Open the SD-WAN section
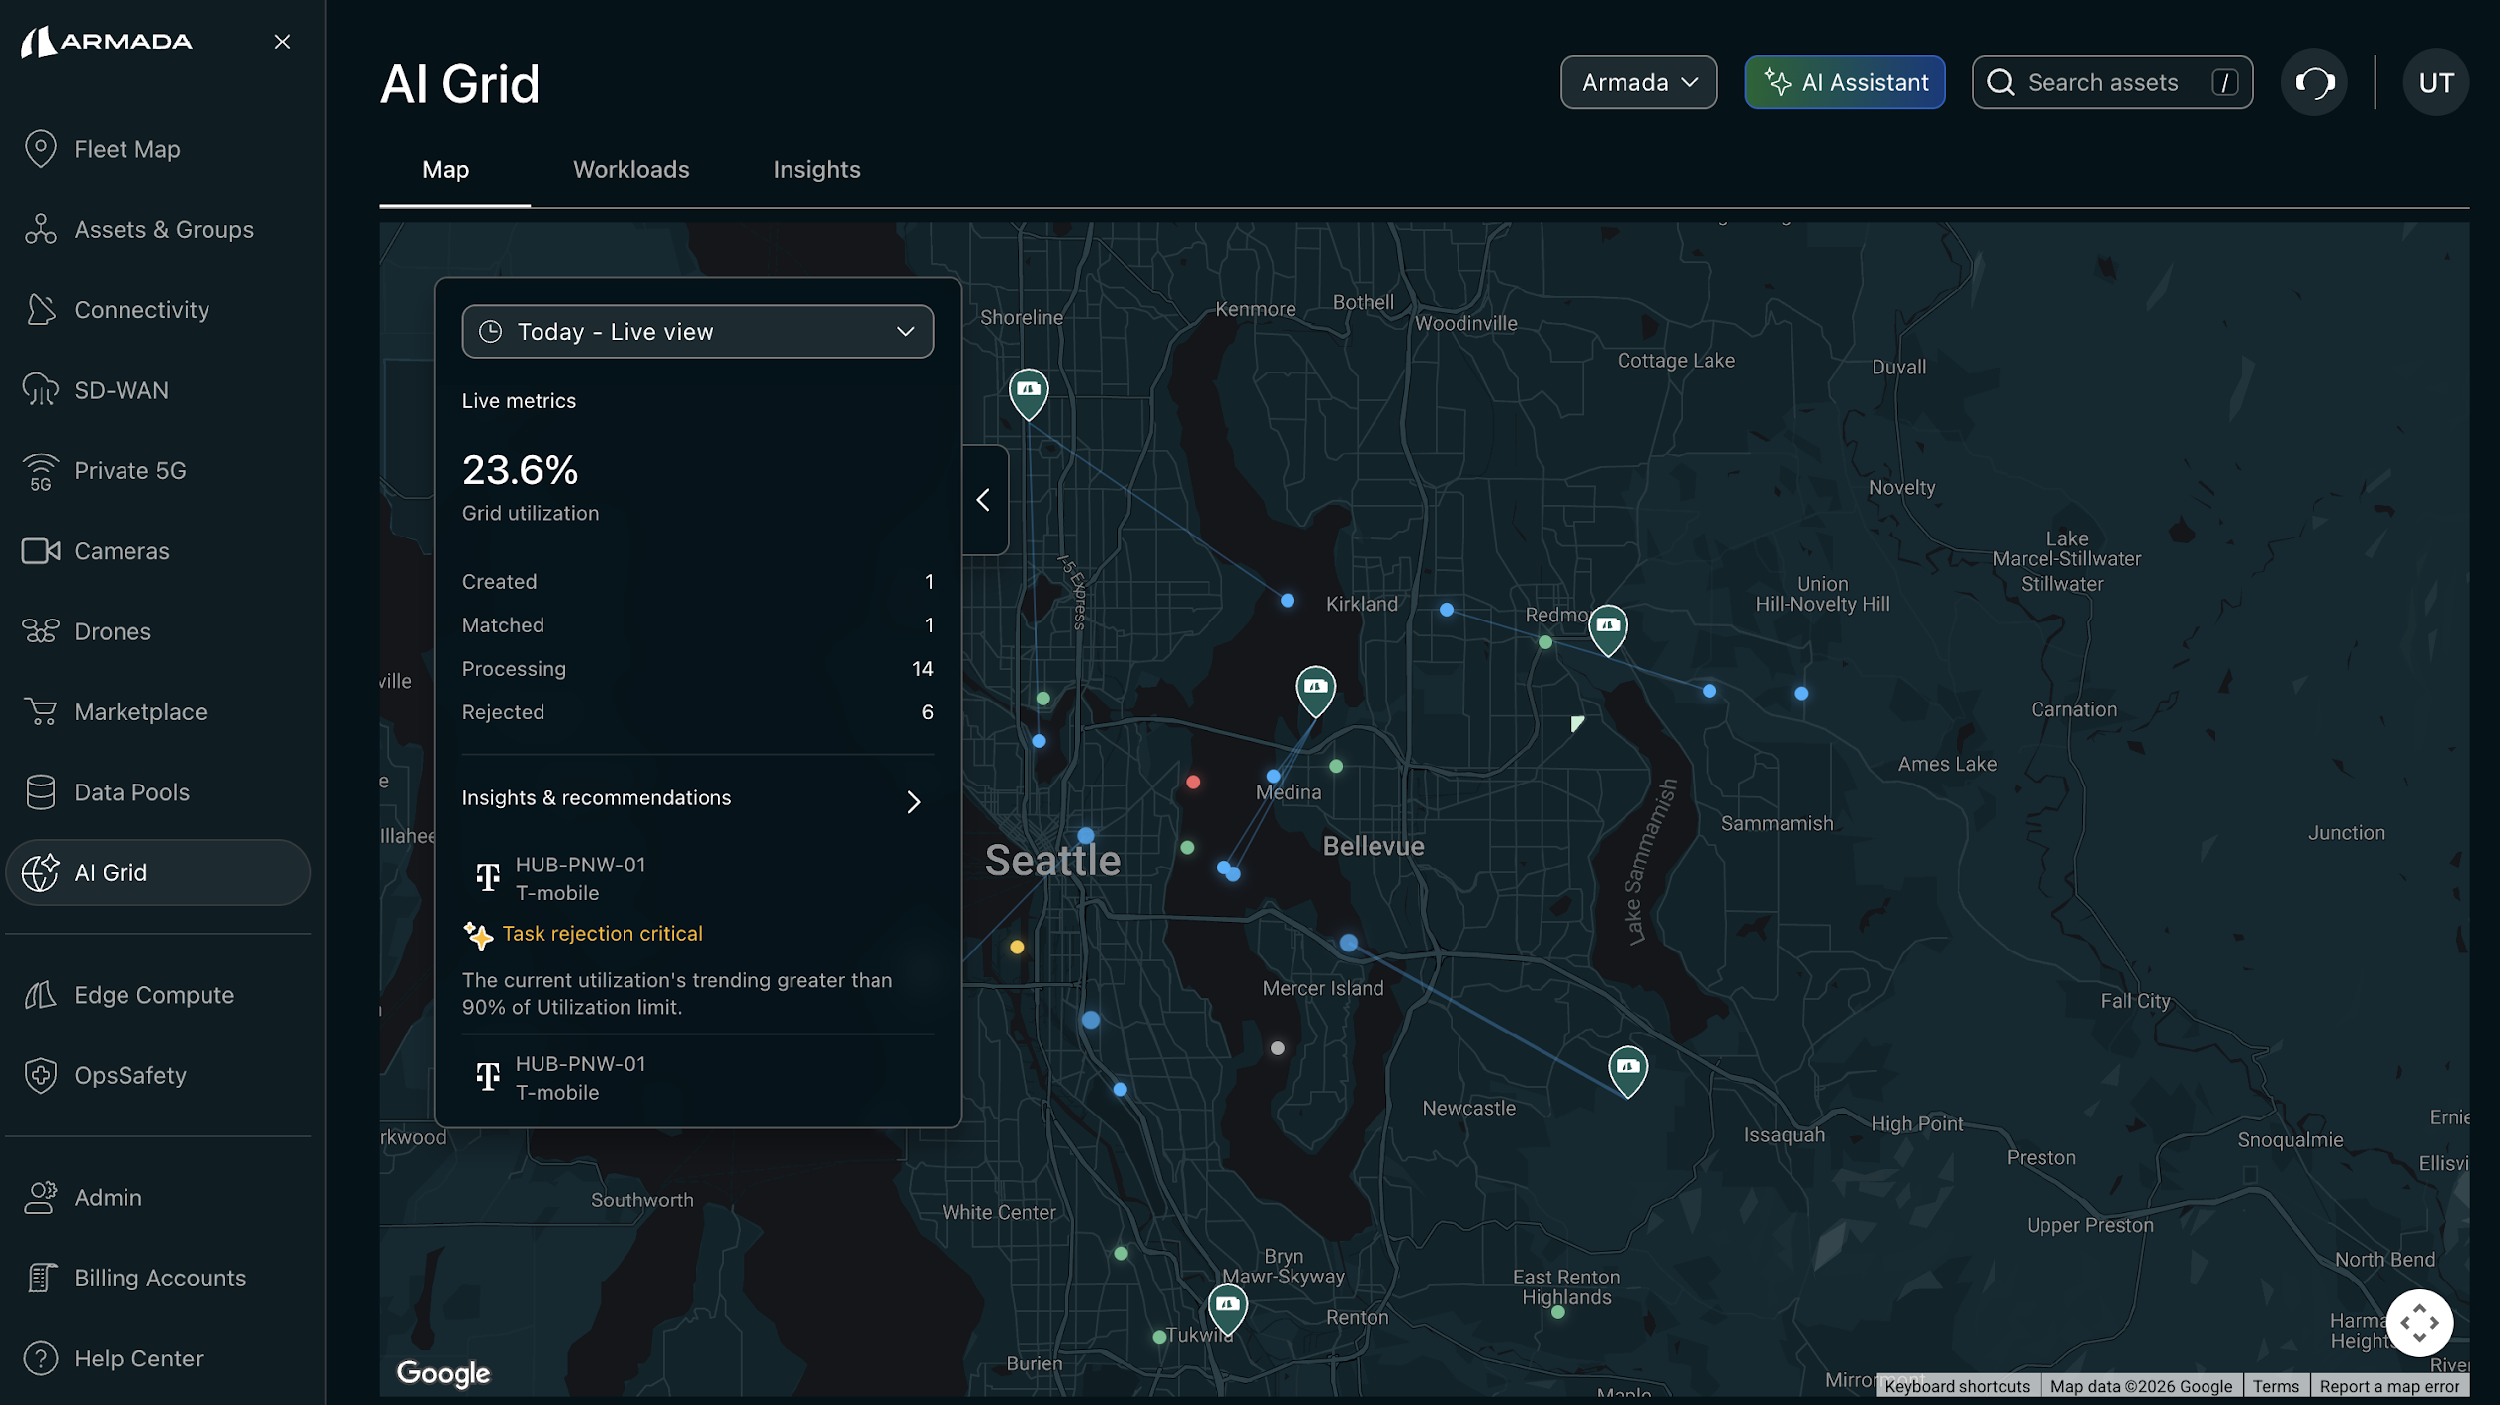The image size is (2500, 1405). pyautogui.click(x=121, y=390)
